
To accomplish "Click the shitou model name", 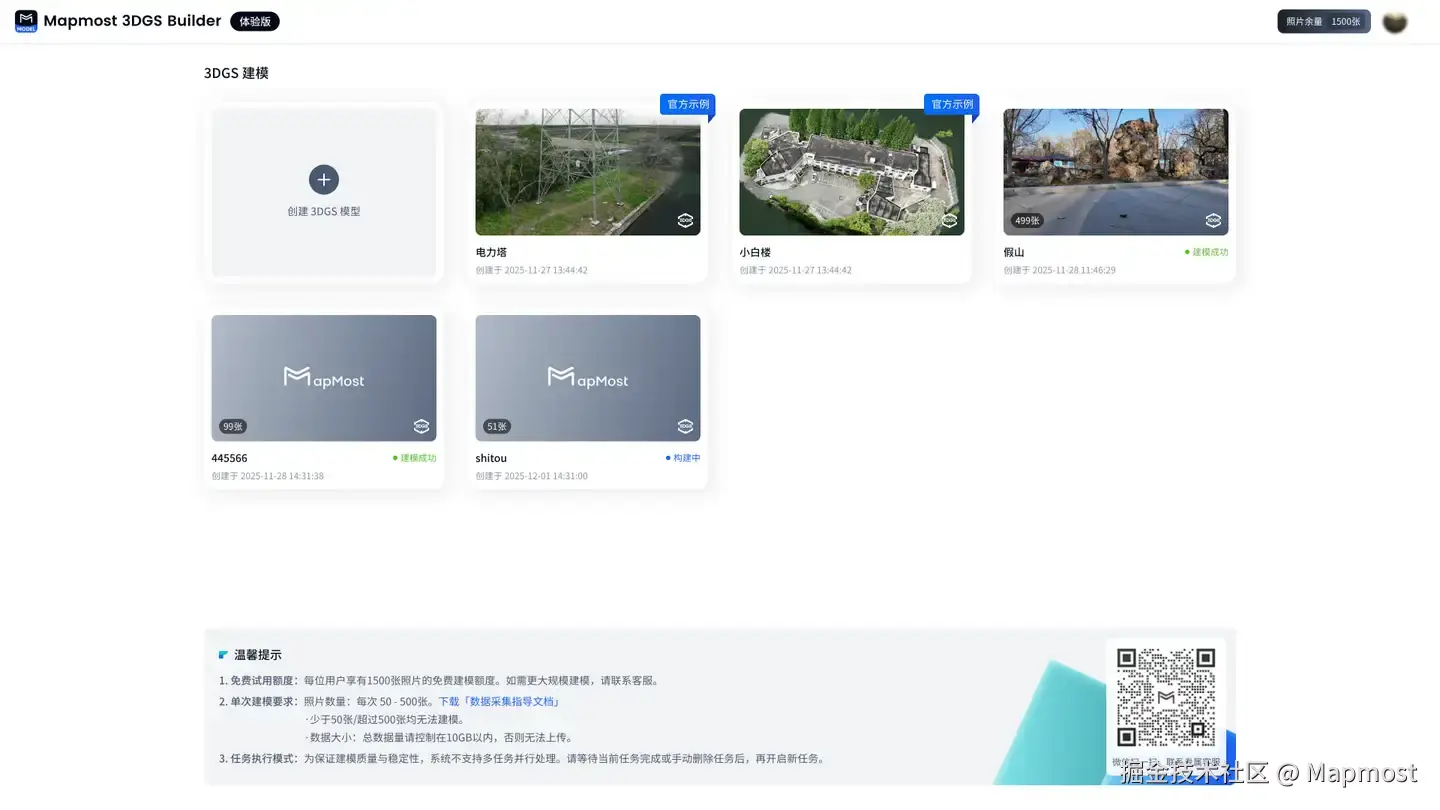I will pyautogui.click(x=491, y=458).
